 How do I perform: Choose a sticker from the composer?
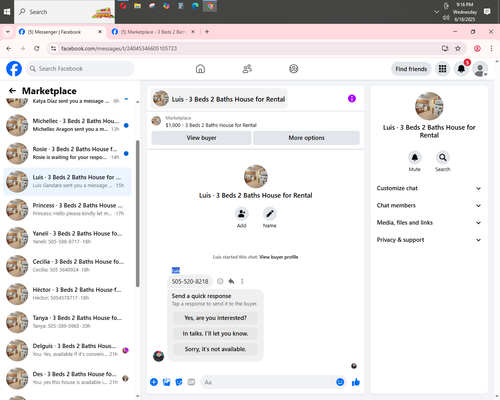click(179, 382)
